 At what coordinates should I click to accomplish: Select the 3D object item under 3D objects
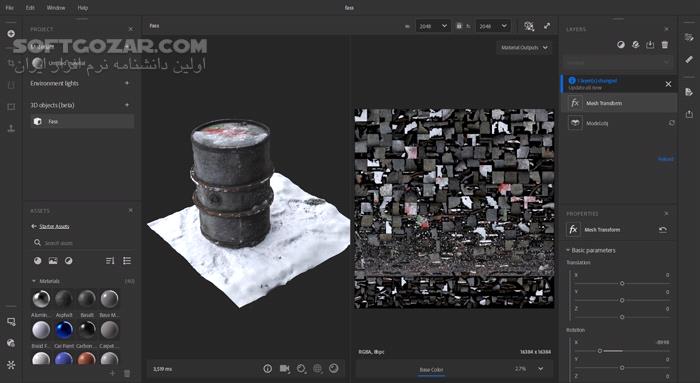[x=82, y=121]
